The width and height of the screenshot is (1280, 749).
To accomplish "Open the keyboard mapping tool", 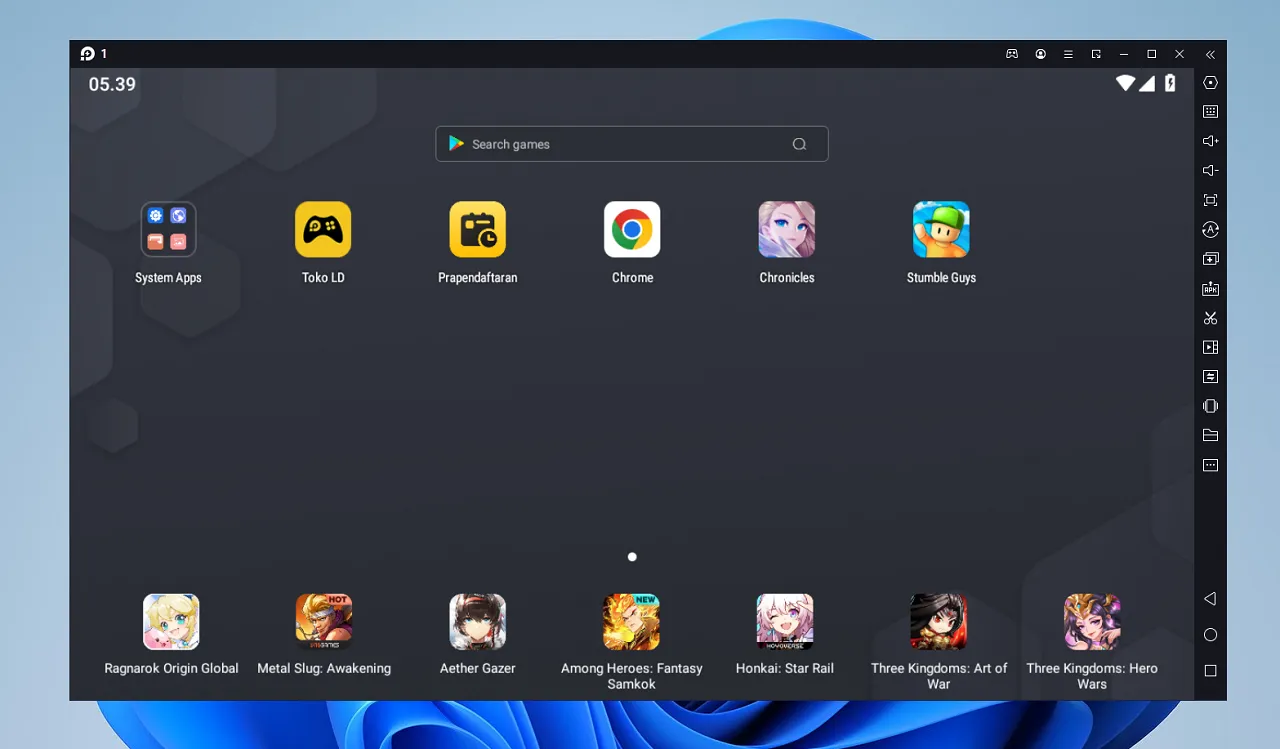I will point(1210,112).
